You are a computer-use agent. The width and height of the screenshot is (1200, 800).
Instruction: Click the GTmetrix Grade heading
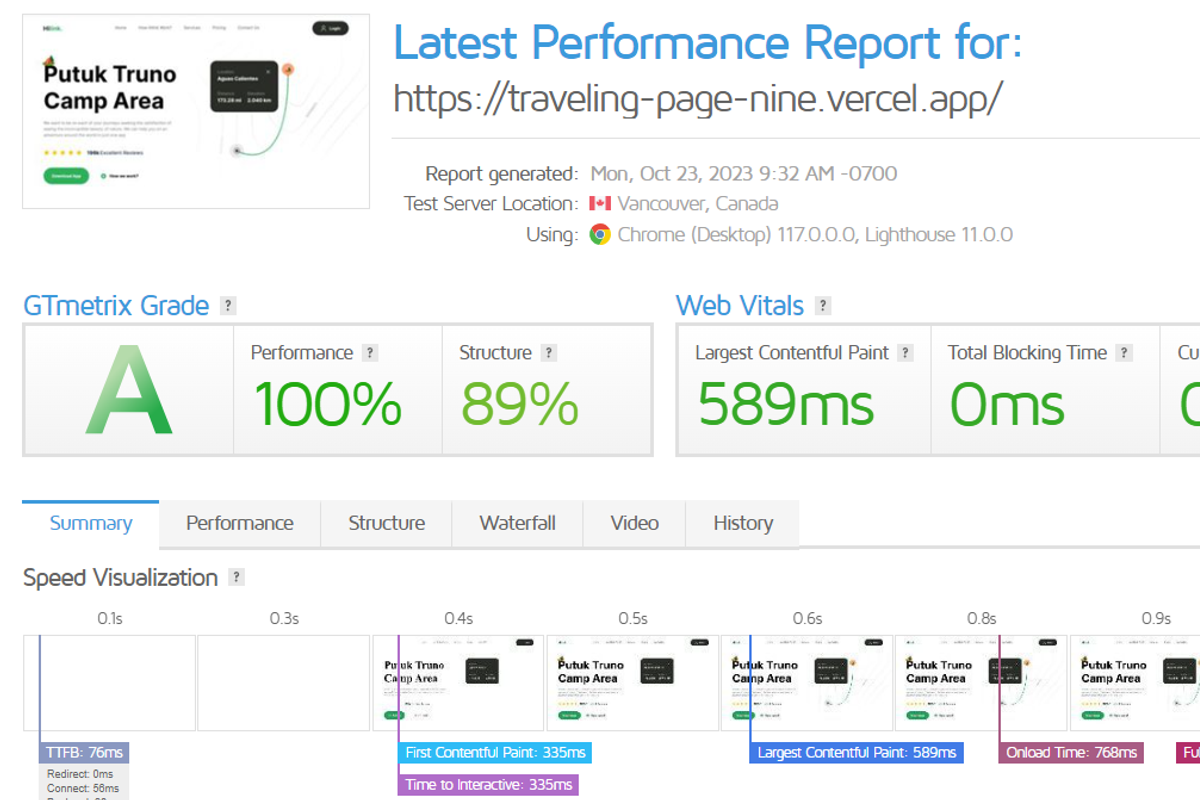tap(116, 306)
